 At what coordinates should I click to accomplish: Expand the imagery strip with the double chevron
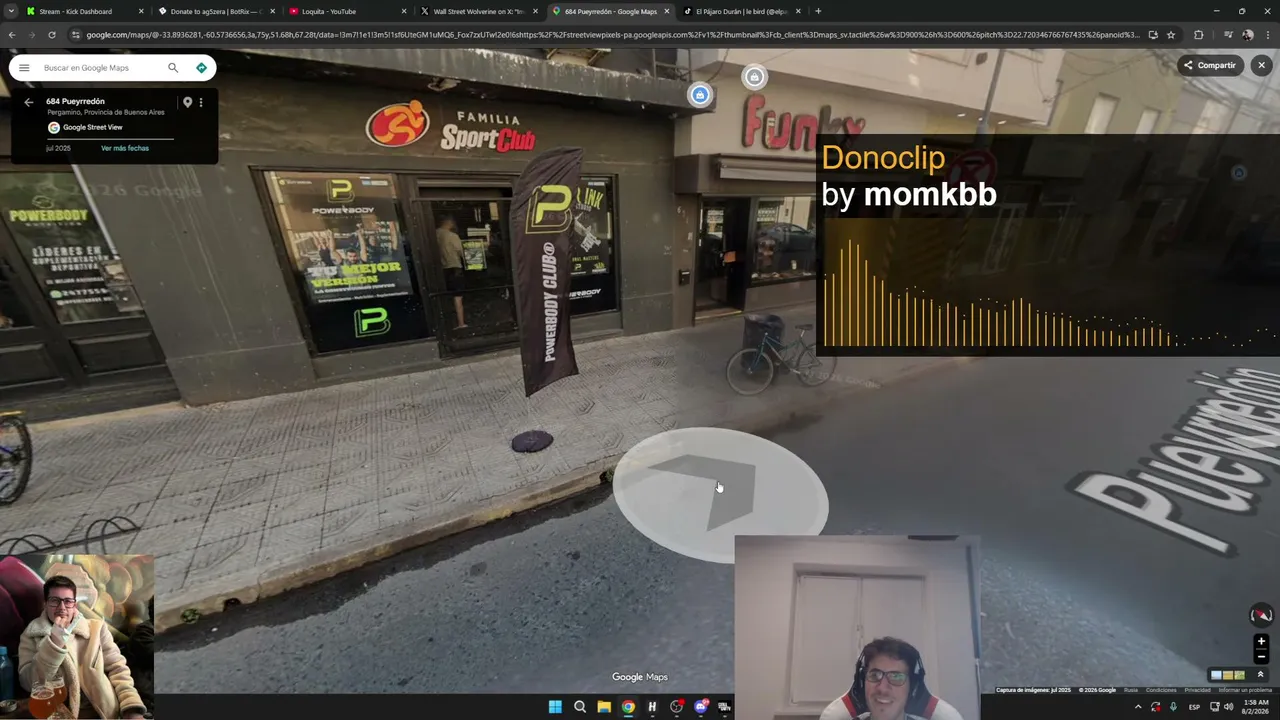tap(1261, 675)
